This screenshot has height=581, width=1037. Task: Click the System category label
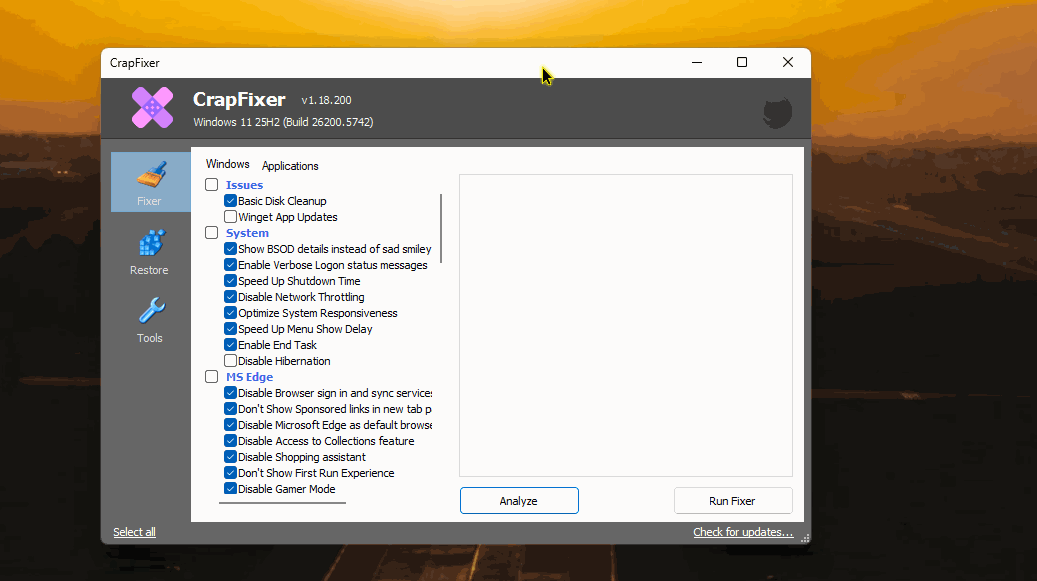tap(247, 233)
